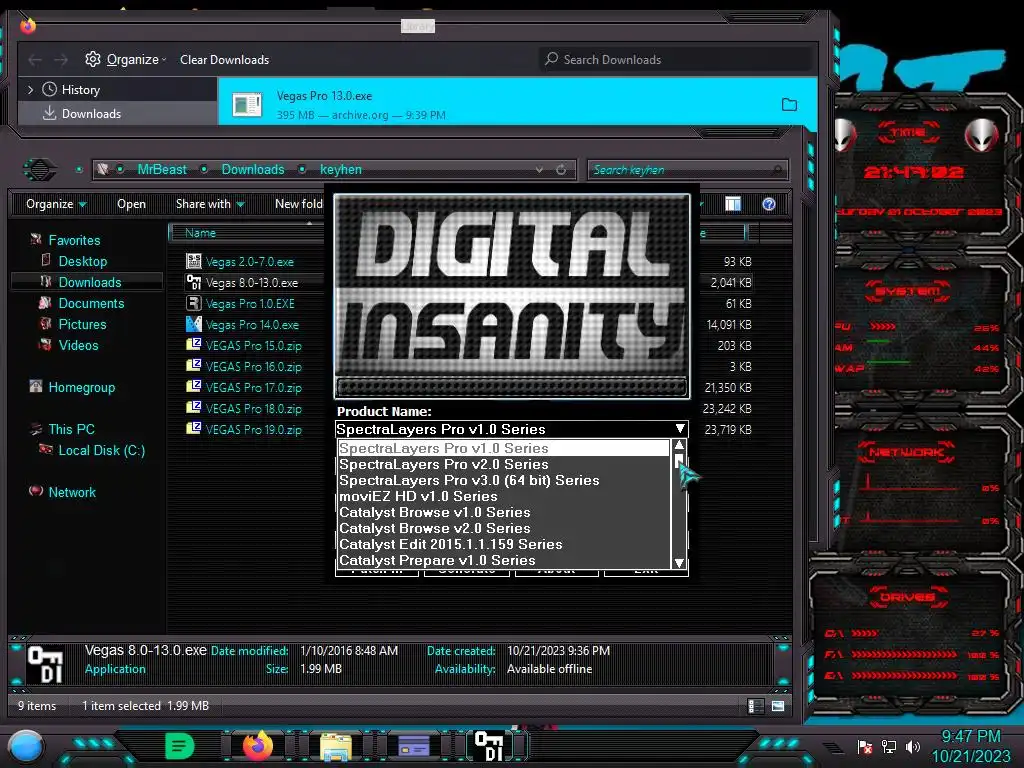Toggle the preview pane icon
The width and height of the screenshot is (1024, 768).
[x=733, y=204]
